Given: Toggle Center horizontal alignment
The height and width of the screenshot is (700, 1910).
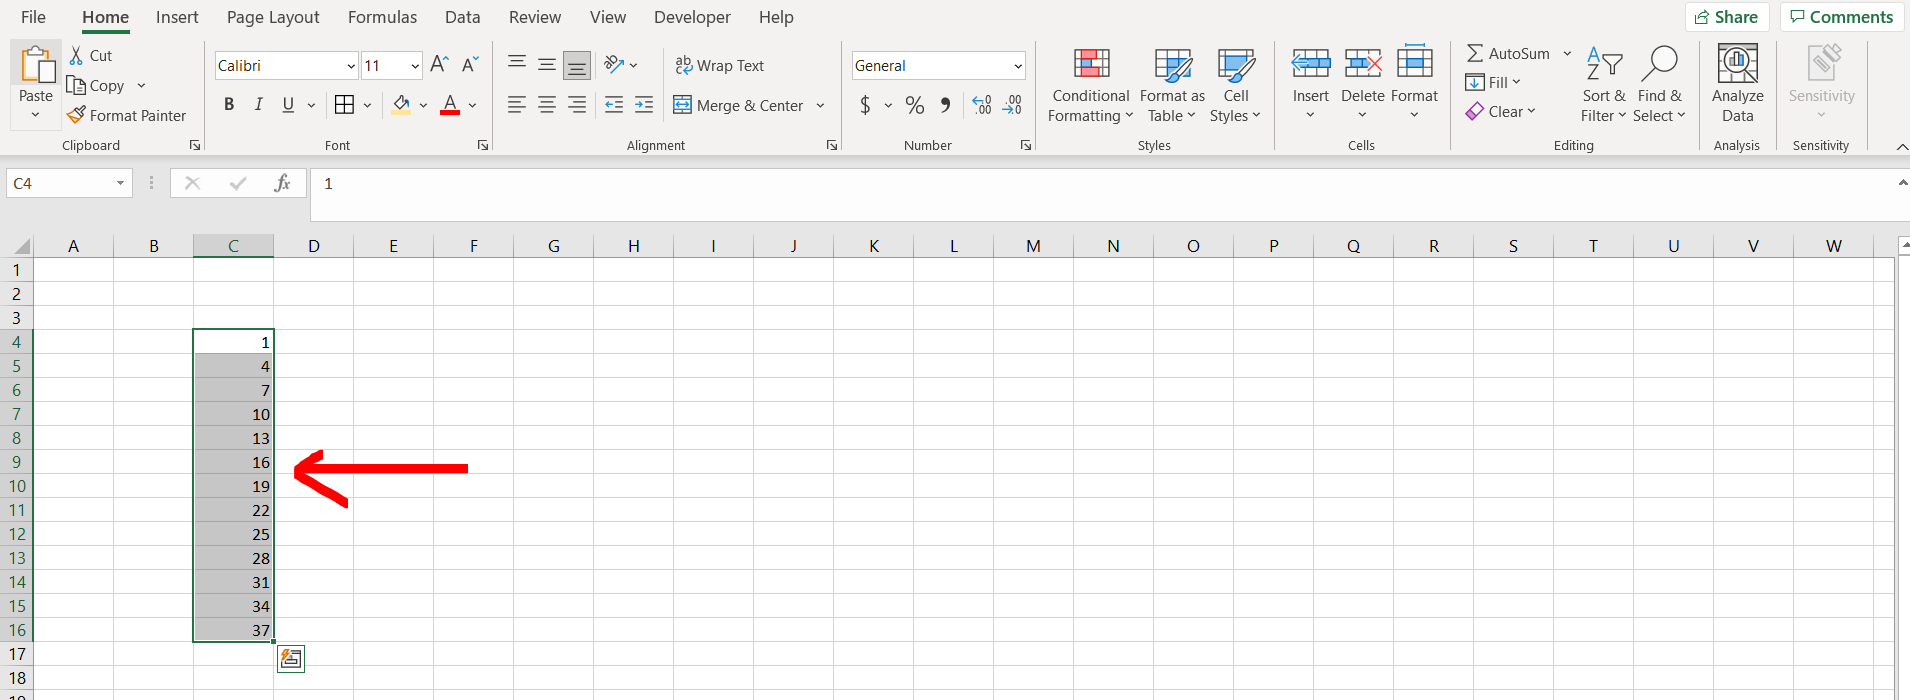Looking at the screenshot, I should (x=547, y=105).
